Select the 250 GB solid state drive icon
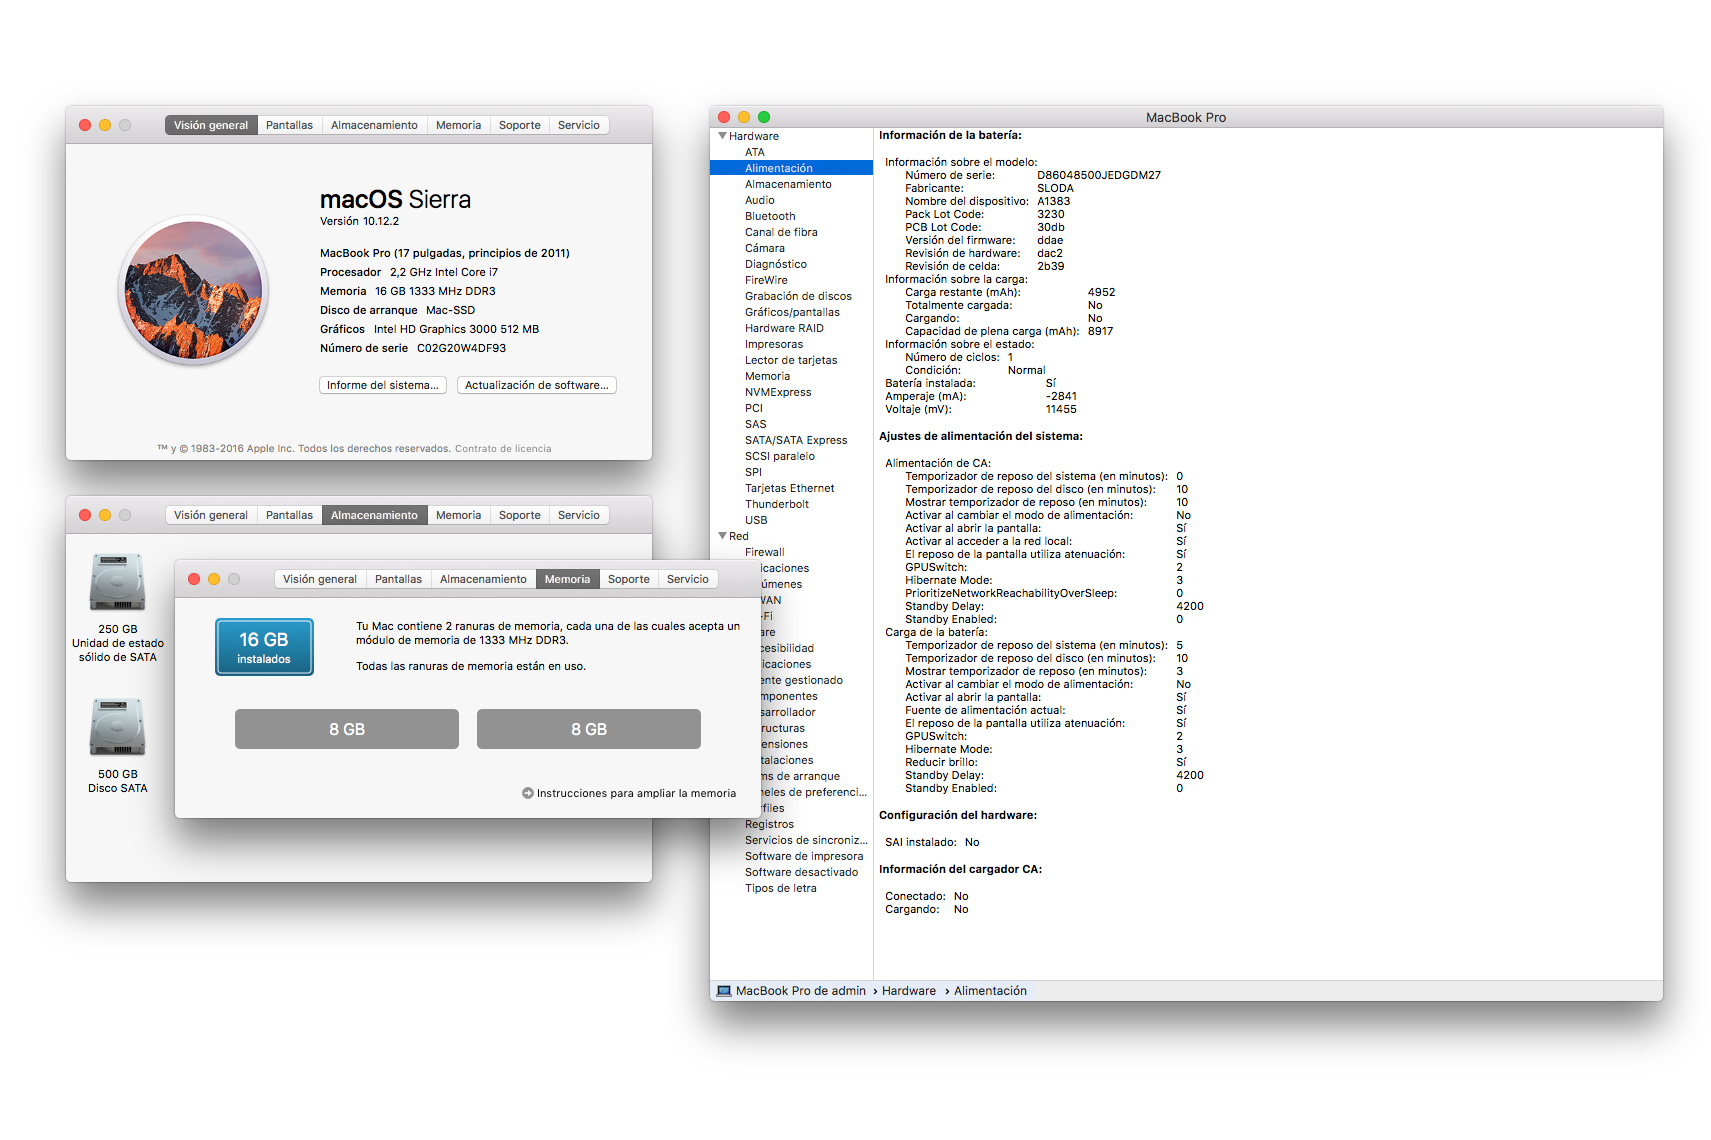Image resolution: width=1711 pixels, height=1140 pixels. coord(118,582)
